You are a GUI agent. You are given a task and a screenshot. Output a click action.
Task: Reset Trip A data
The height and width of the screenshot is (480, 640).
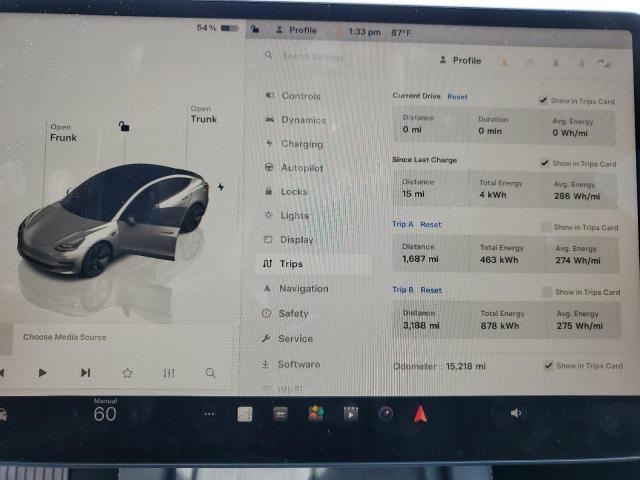431,224
